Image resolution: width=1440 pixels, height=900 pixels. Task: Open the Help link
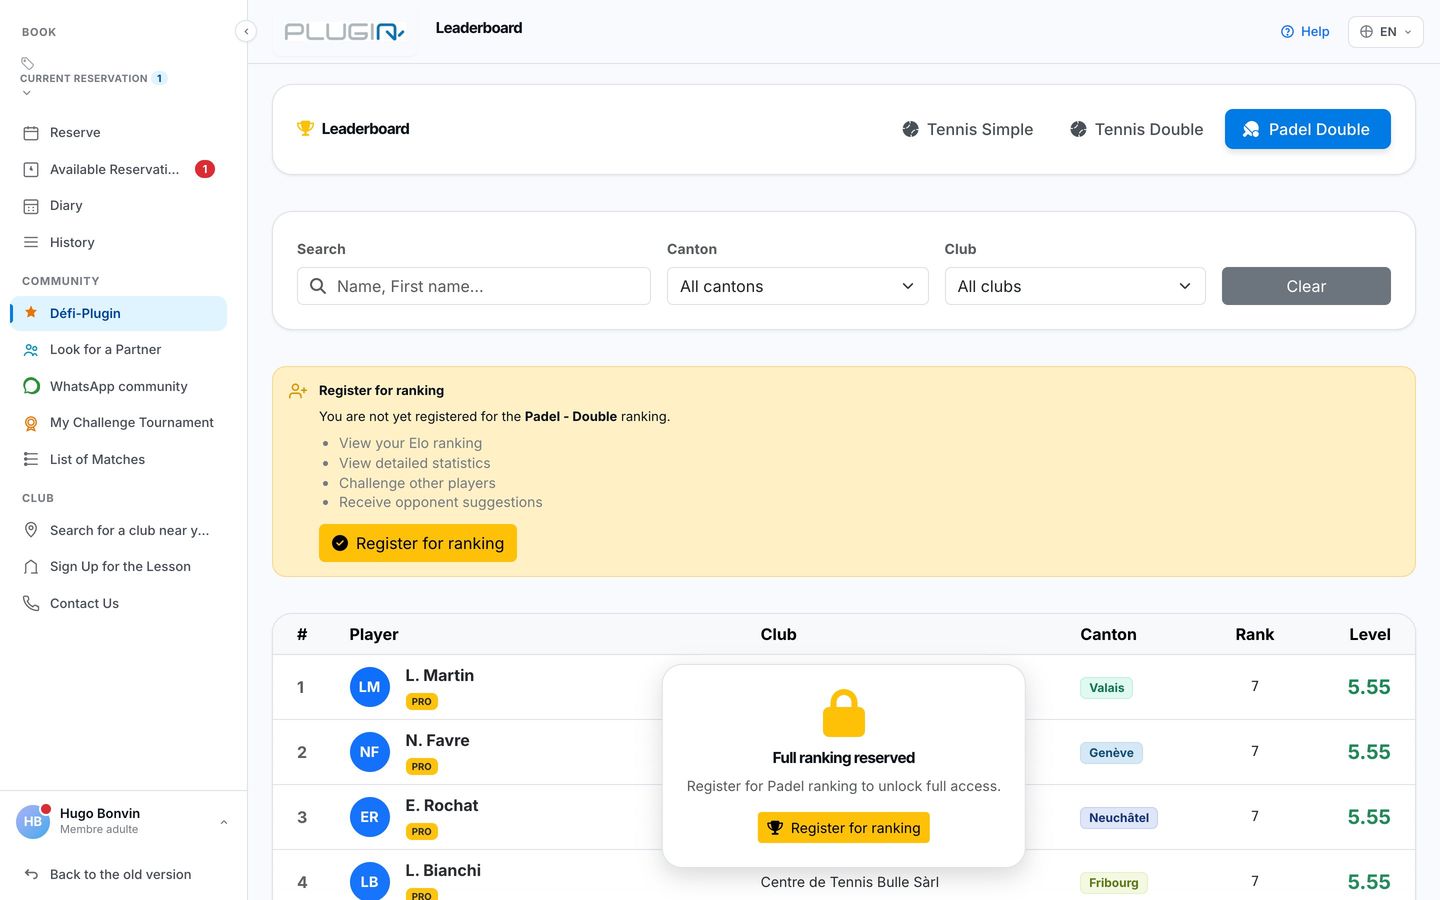(x=1305, y=32)
